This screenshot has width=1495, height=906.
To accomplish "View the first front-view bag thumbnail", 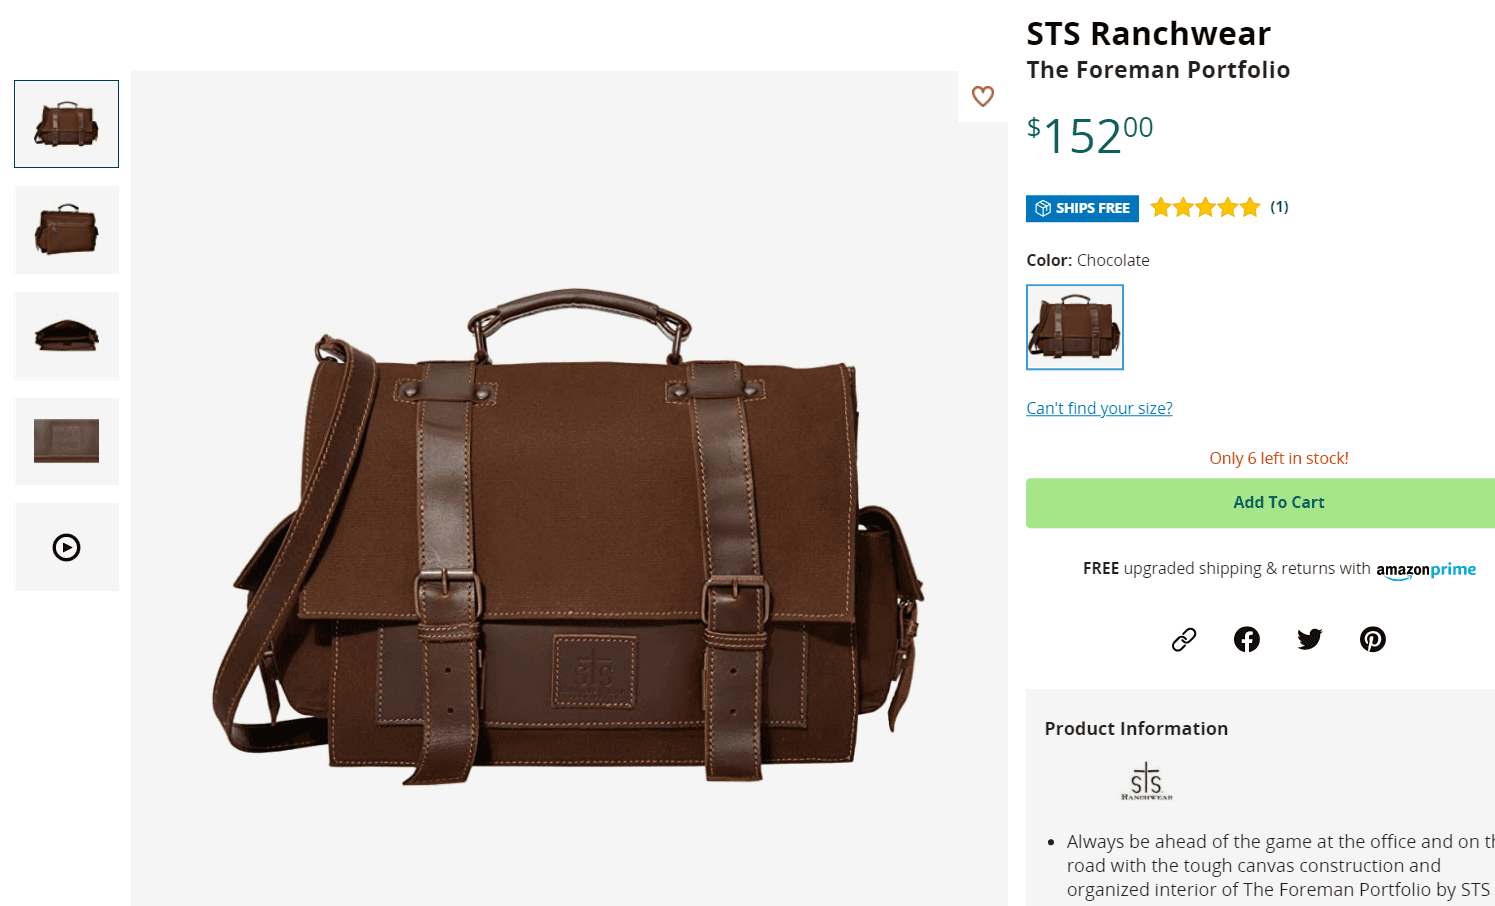I will [67, 124].
